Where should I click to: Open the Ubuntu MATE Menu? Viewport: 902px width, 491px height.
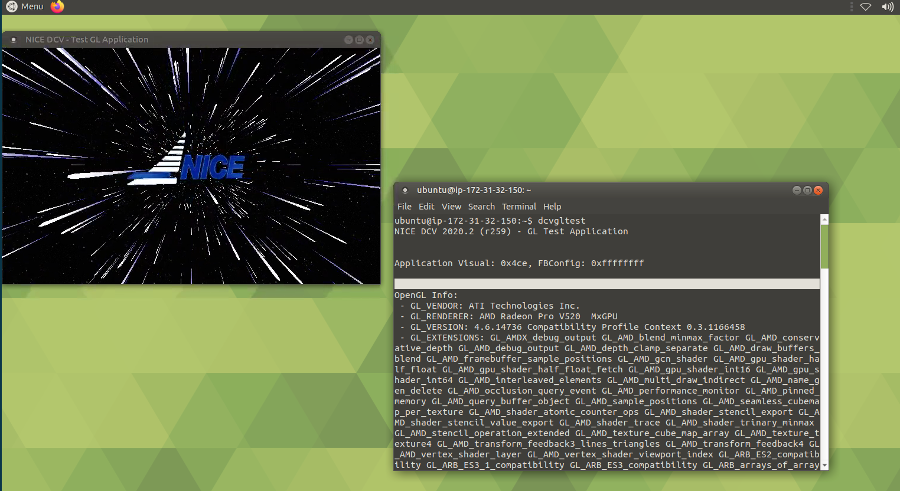tap(25, 7)
